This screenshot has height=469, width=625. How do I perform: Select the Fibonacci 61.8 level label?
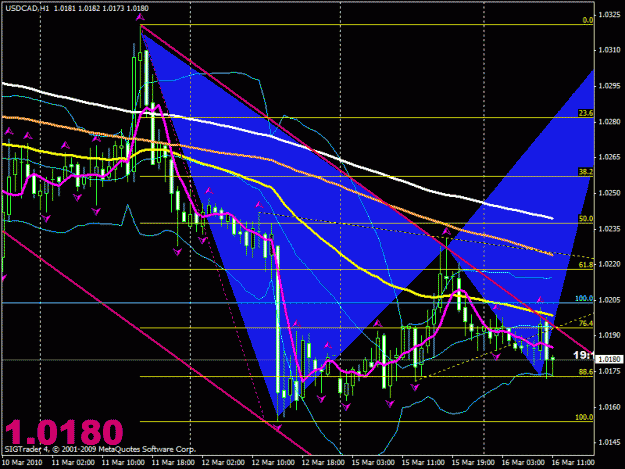586,265
